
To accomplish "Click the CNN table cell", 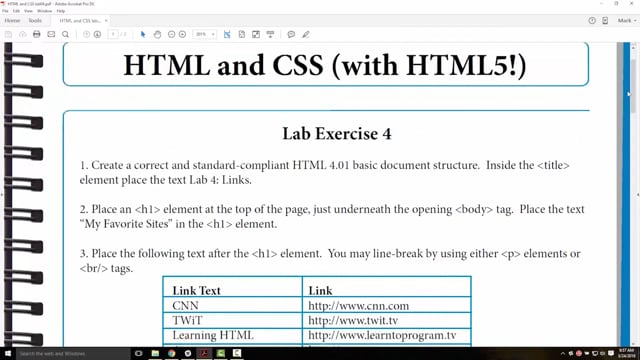I will coord(233,305).
